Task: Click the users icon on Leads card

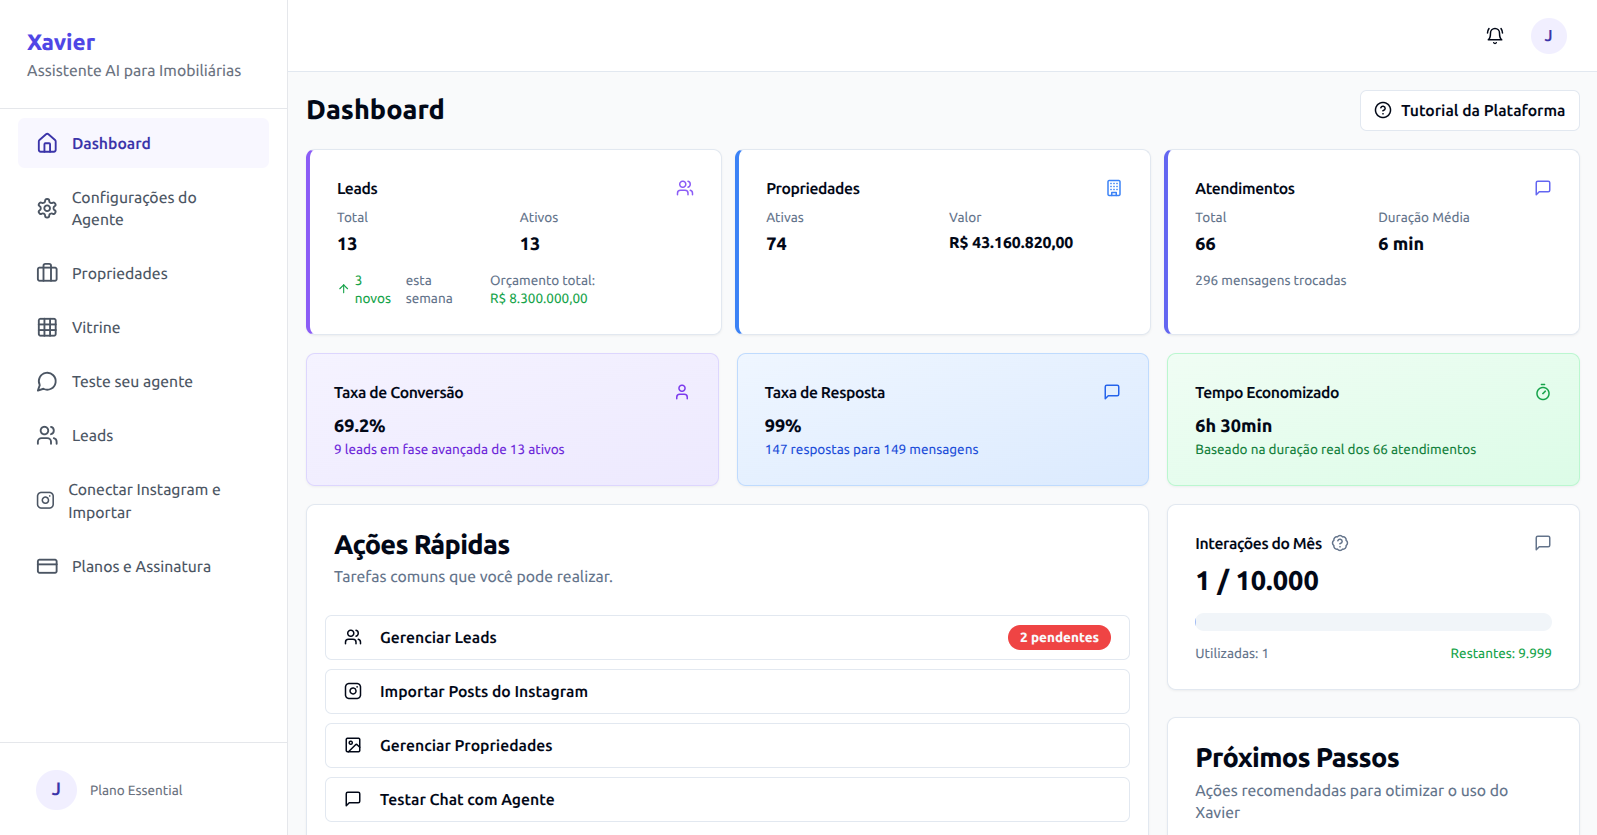Action: pyautogui.click(x=685, y=188)
